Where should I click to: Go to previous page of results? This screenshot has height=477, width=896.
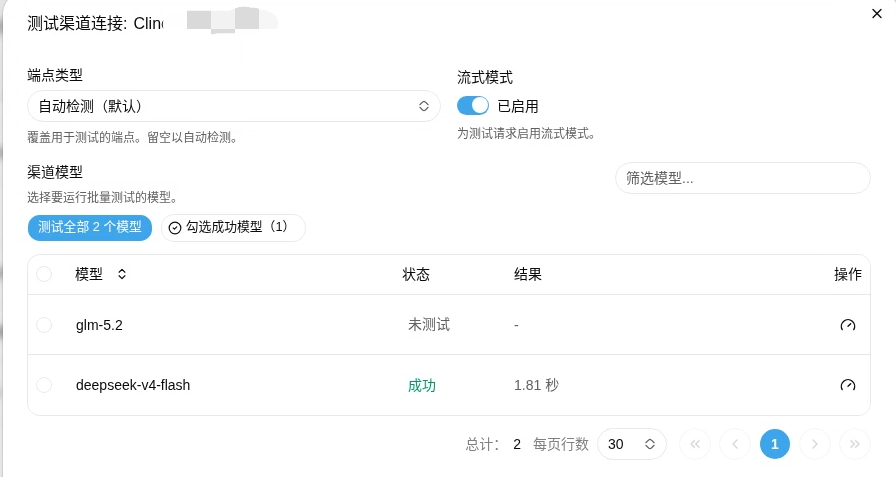pyautogui.click(x=735, y=444)
